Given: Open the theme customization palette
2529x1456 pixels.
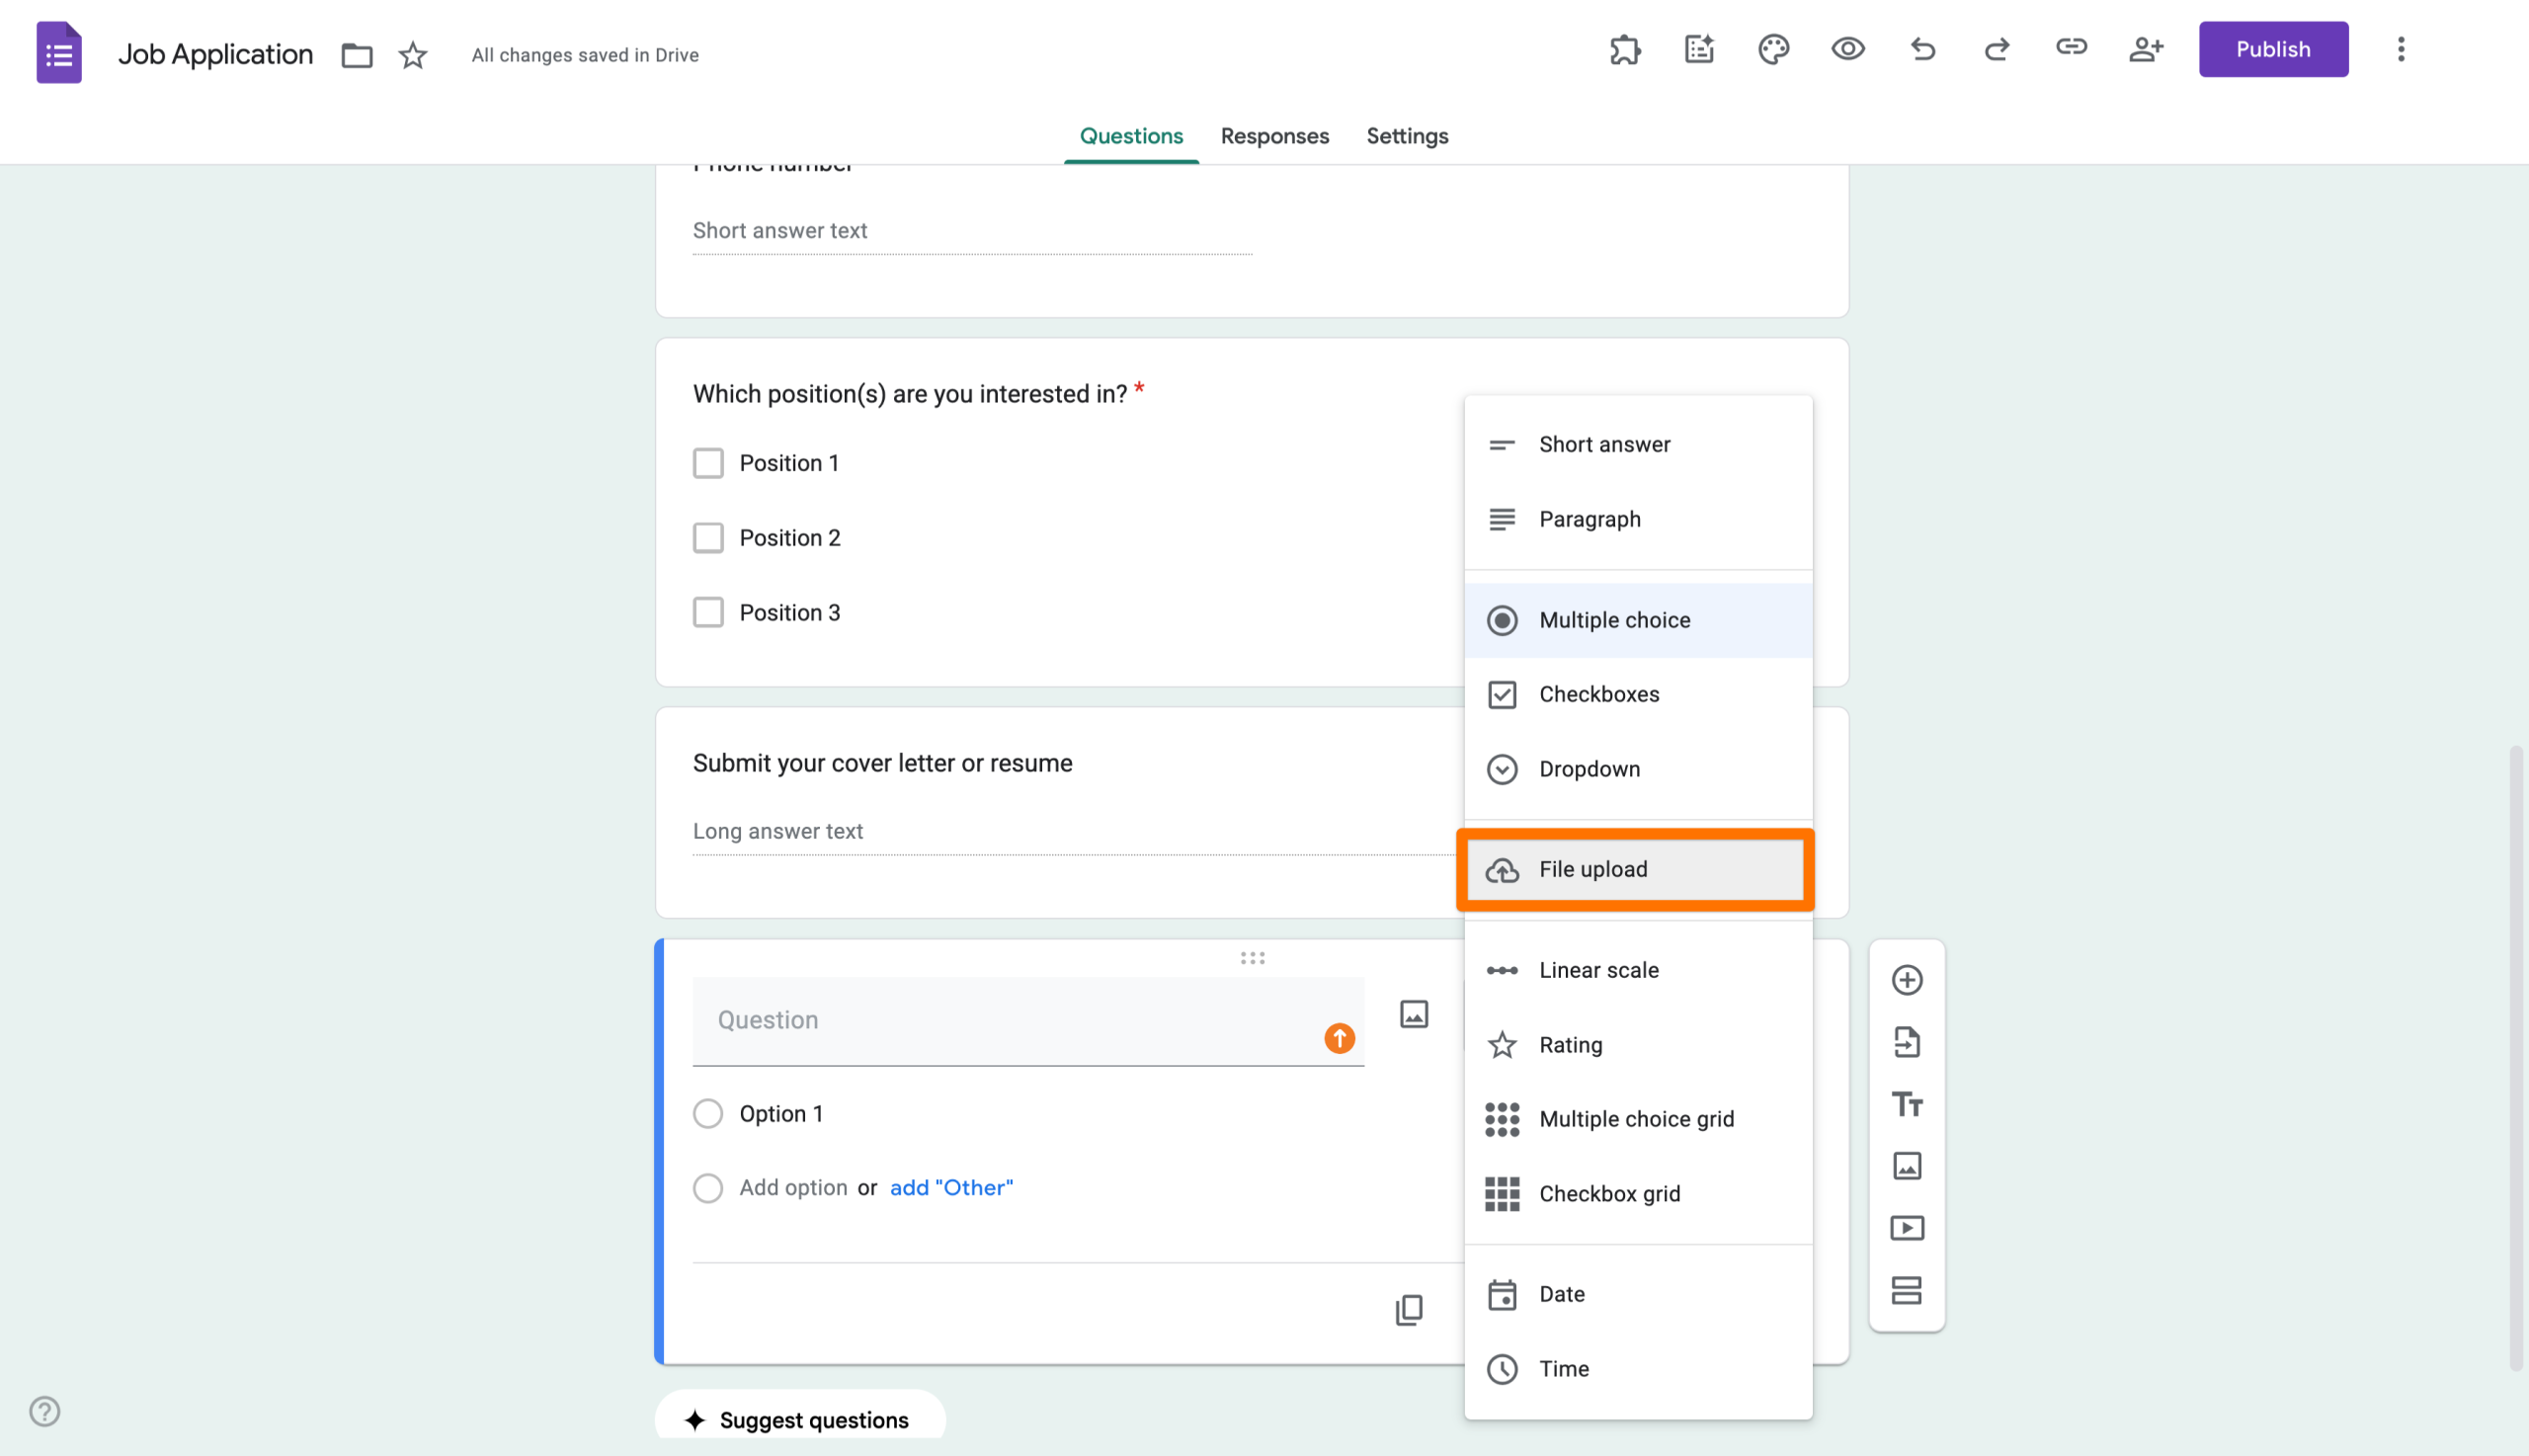Looking at the screenshot, I should pos(1773,49).
